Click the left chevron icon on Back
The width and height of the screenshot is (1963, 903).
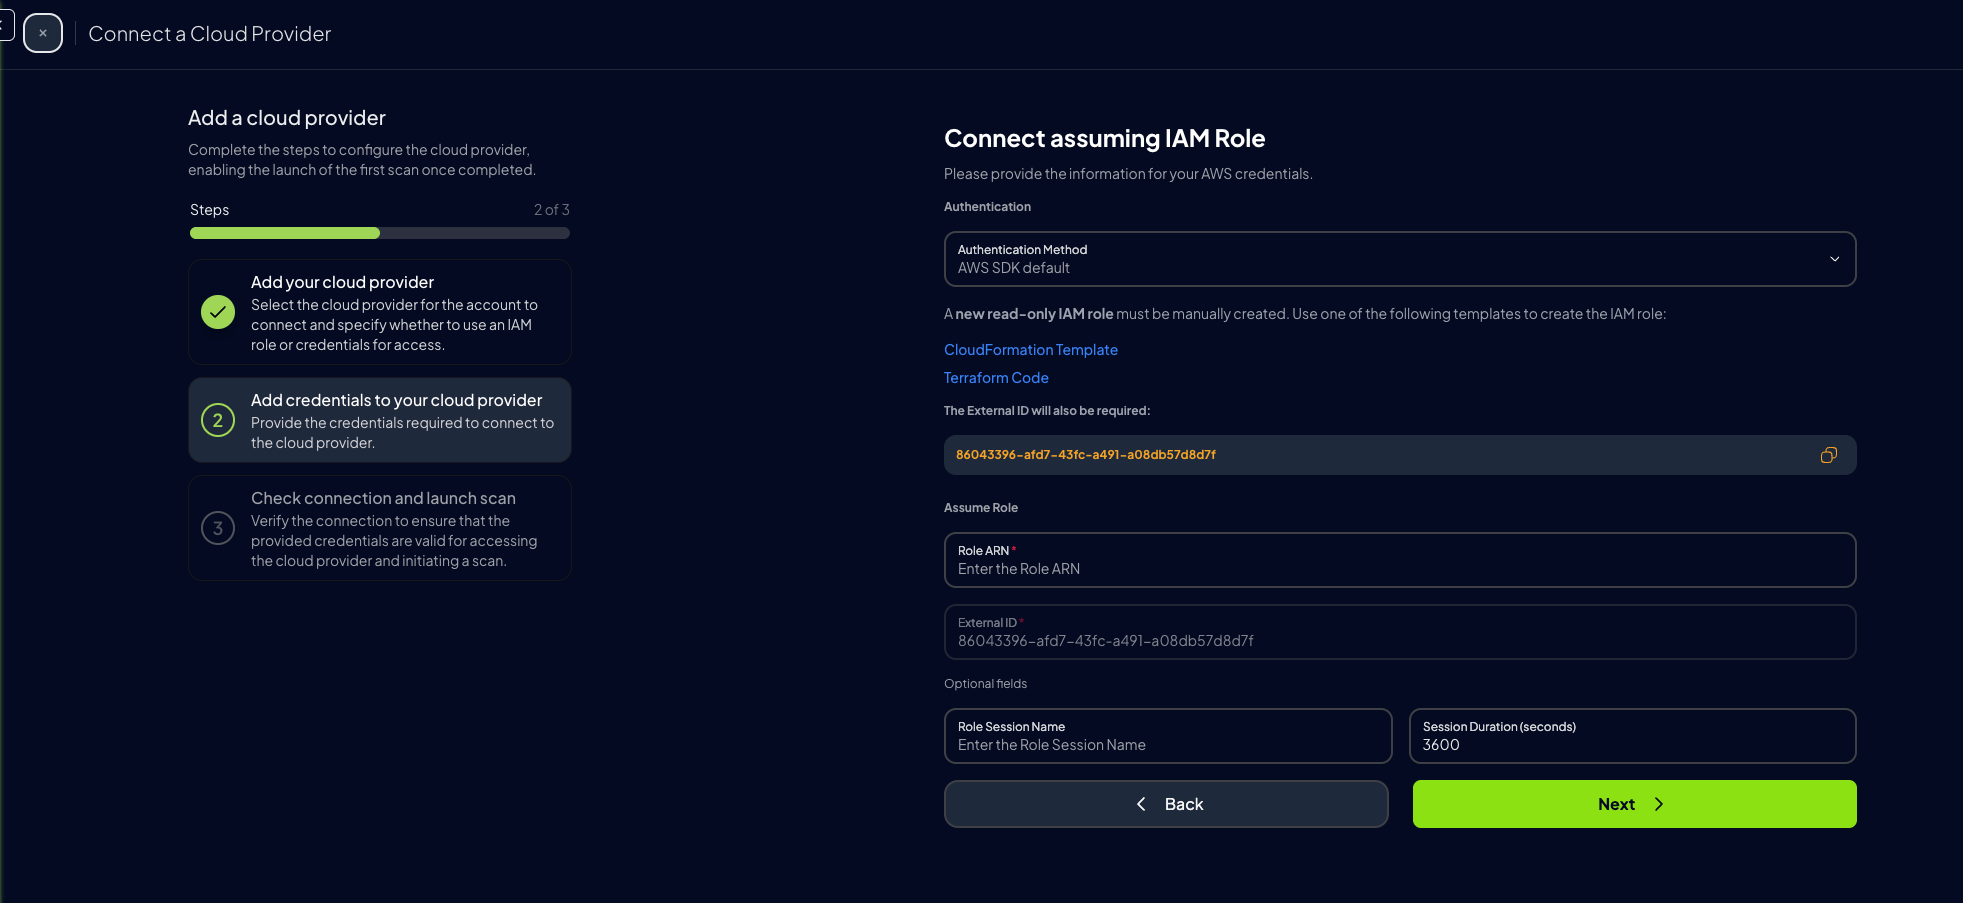[x=1141, y=804]
